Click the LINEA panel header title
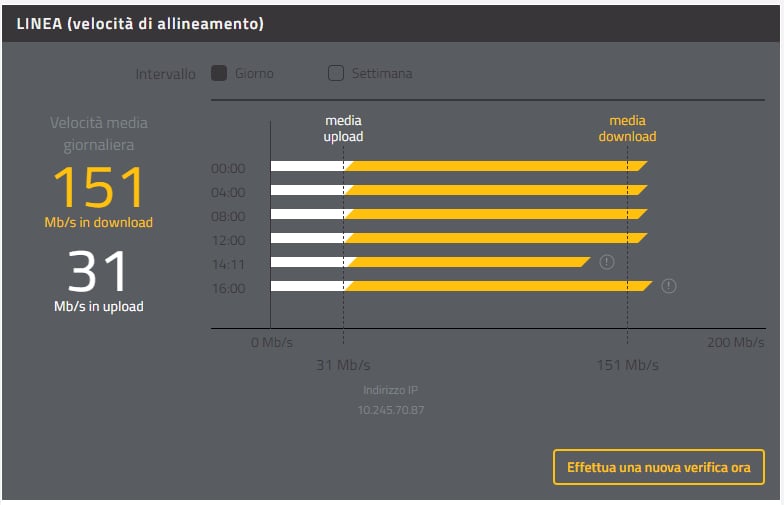Viewport: 784px width, 505px height. (140, 23)
